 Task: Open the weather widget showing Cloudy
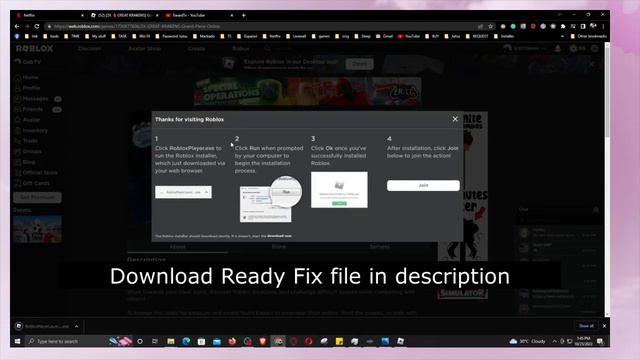(x=527, y=341)
